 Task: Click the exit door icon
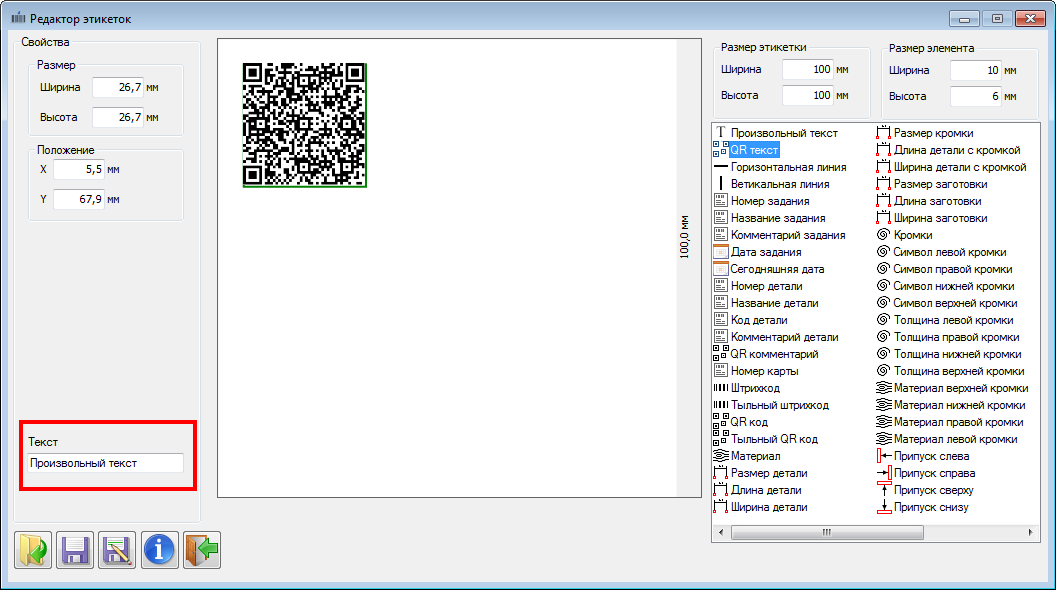coord(202,550)
